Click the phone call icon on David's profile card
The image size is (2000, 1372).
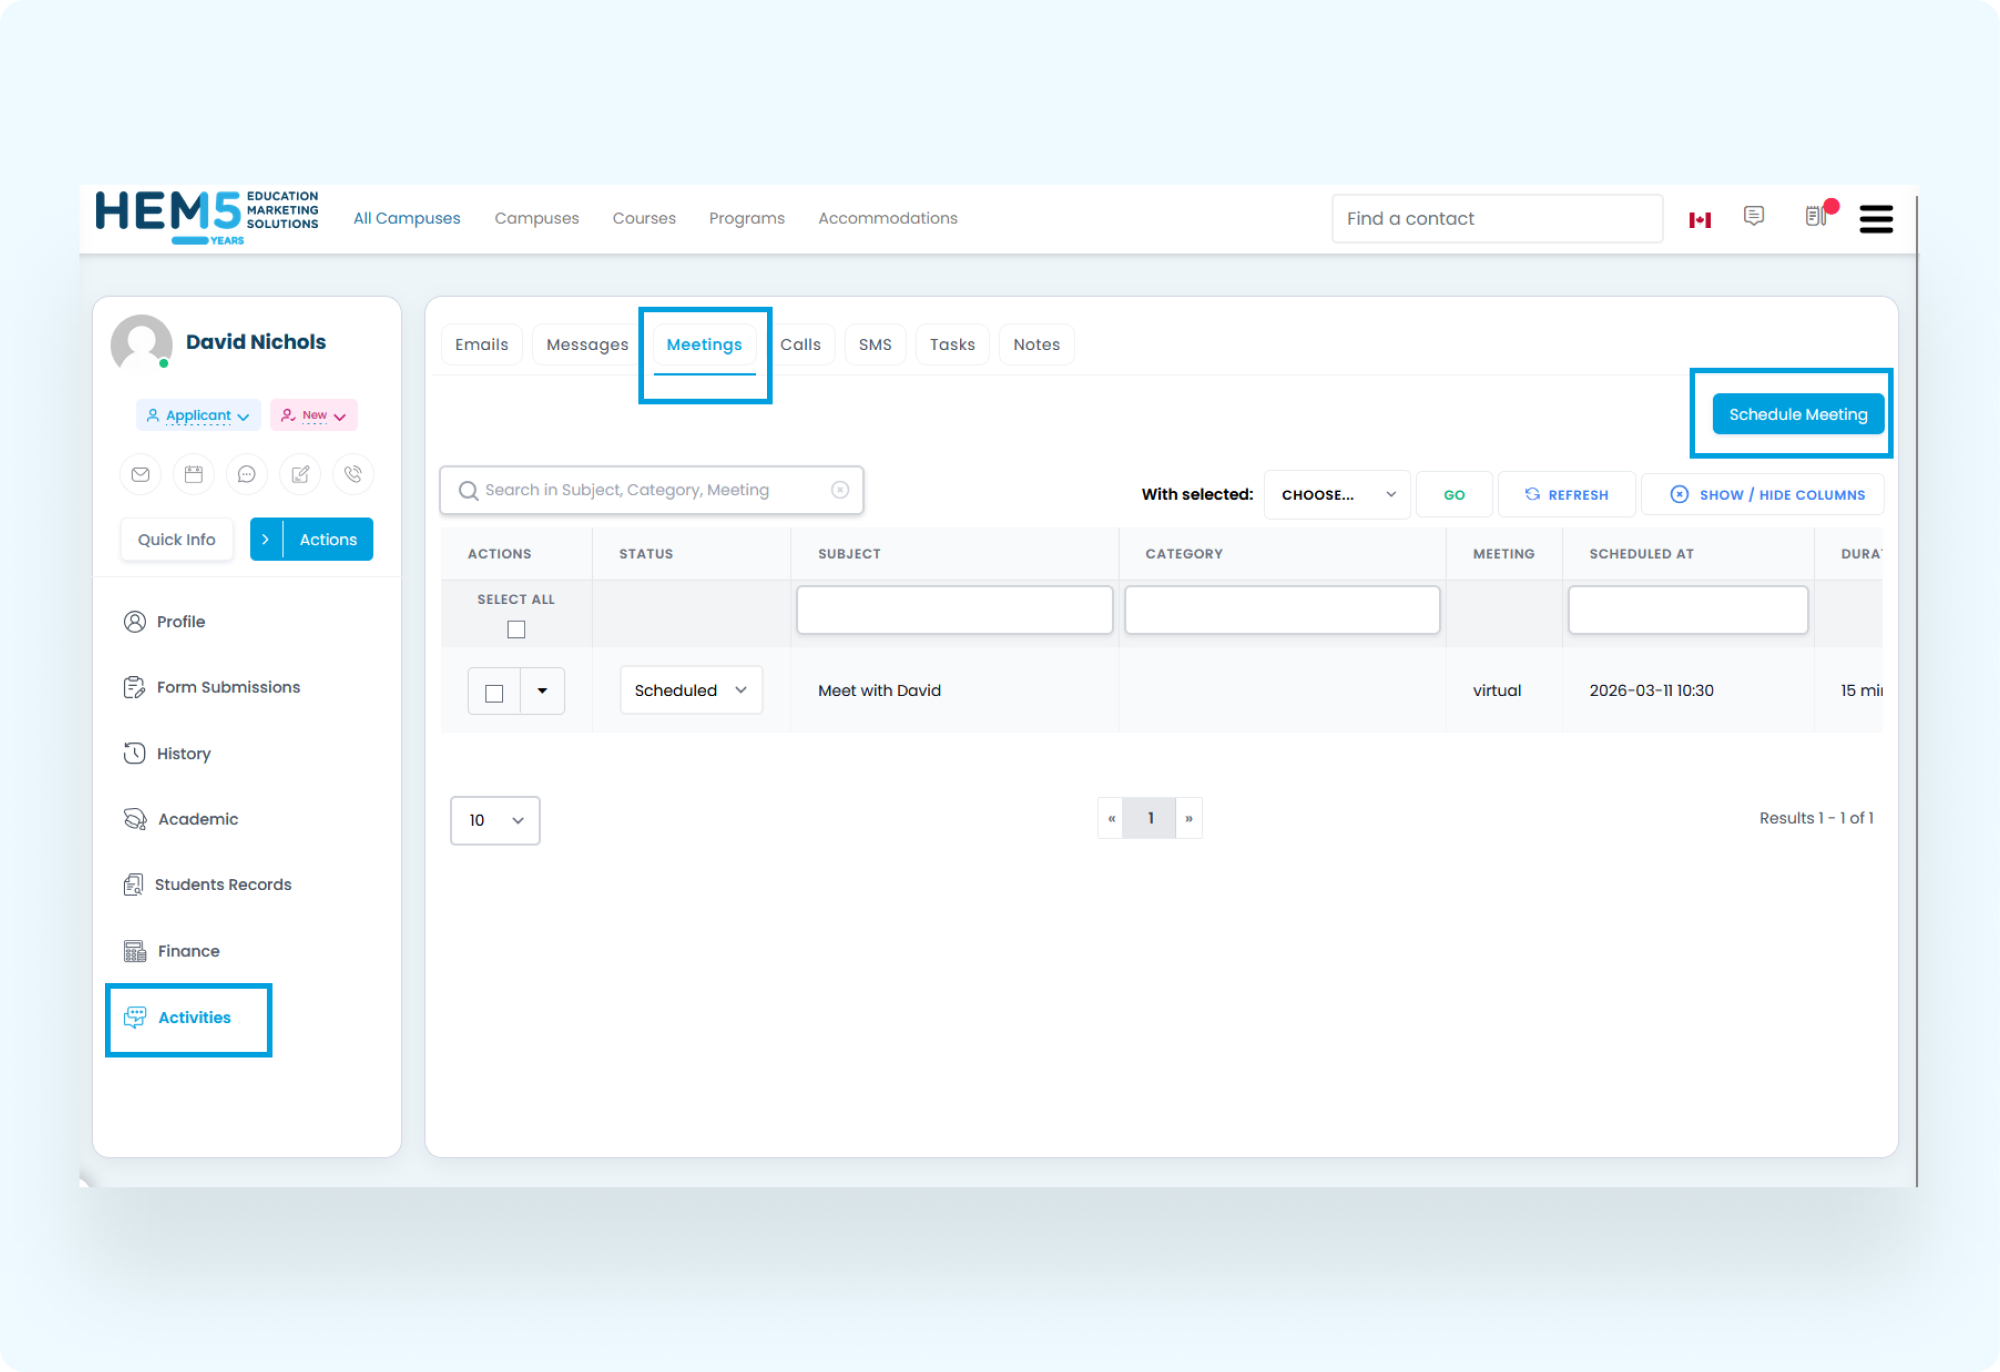(x=353, y=474)
